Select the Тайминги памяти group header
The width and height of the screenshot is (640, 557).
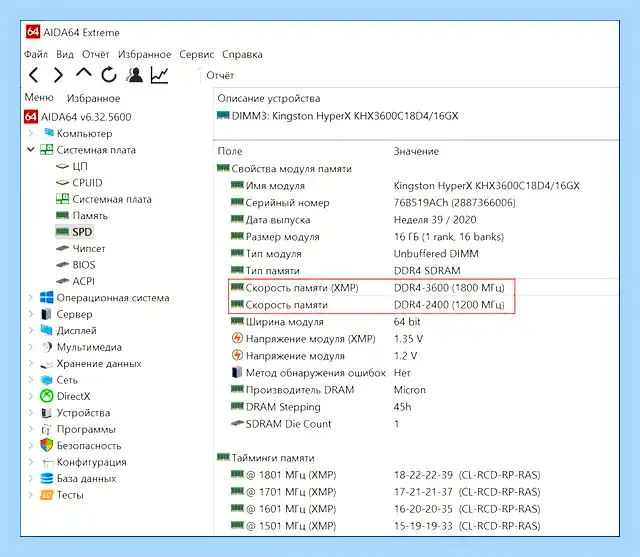pyautogui.click(x=266, y=458)
